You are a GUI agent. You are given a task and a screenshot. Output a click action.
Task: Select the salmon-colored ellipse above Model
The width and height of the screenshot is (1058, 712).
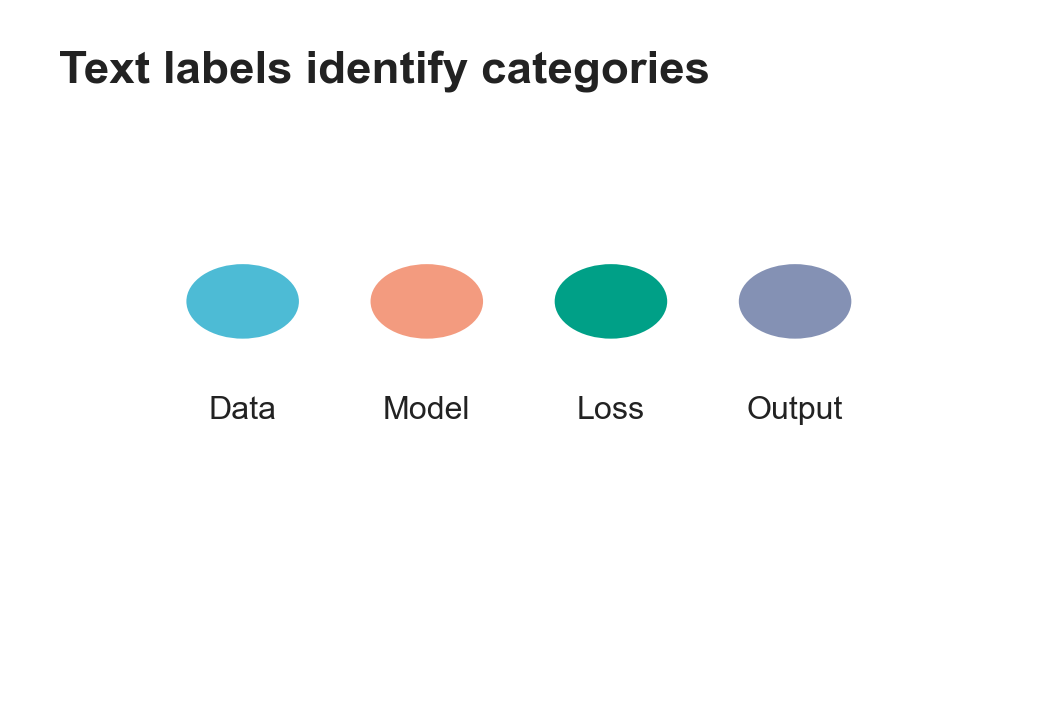[426, 301]
